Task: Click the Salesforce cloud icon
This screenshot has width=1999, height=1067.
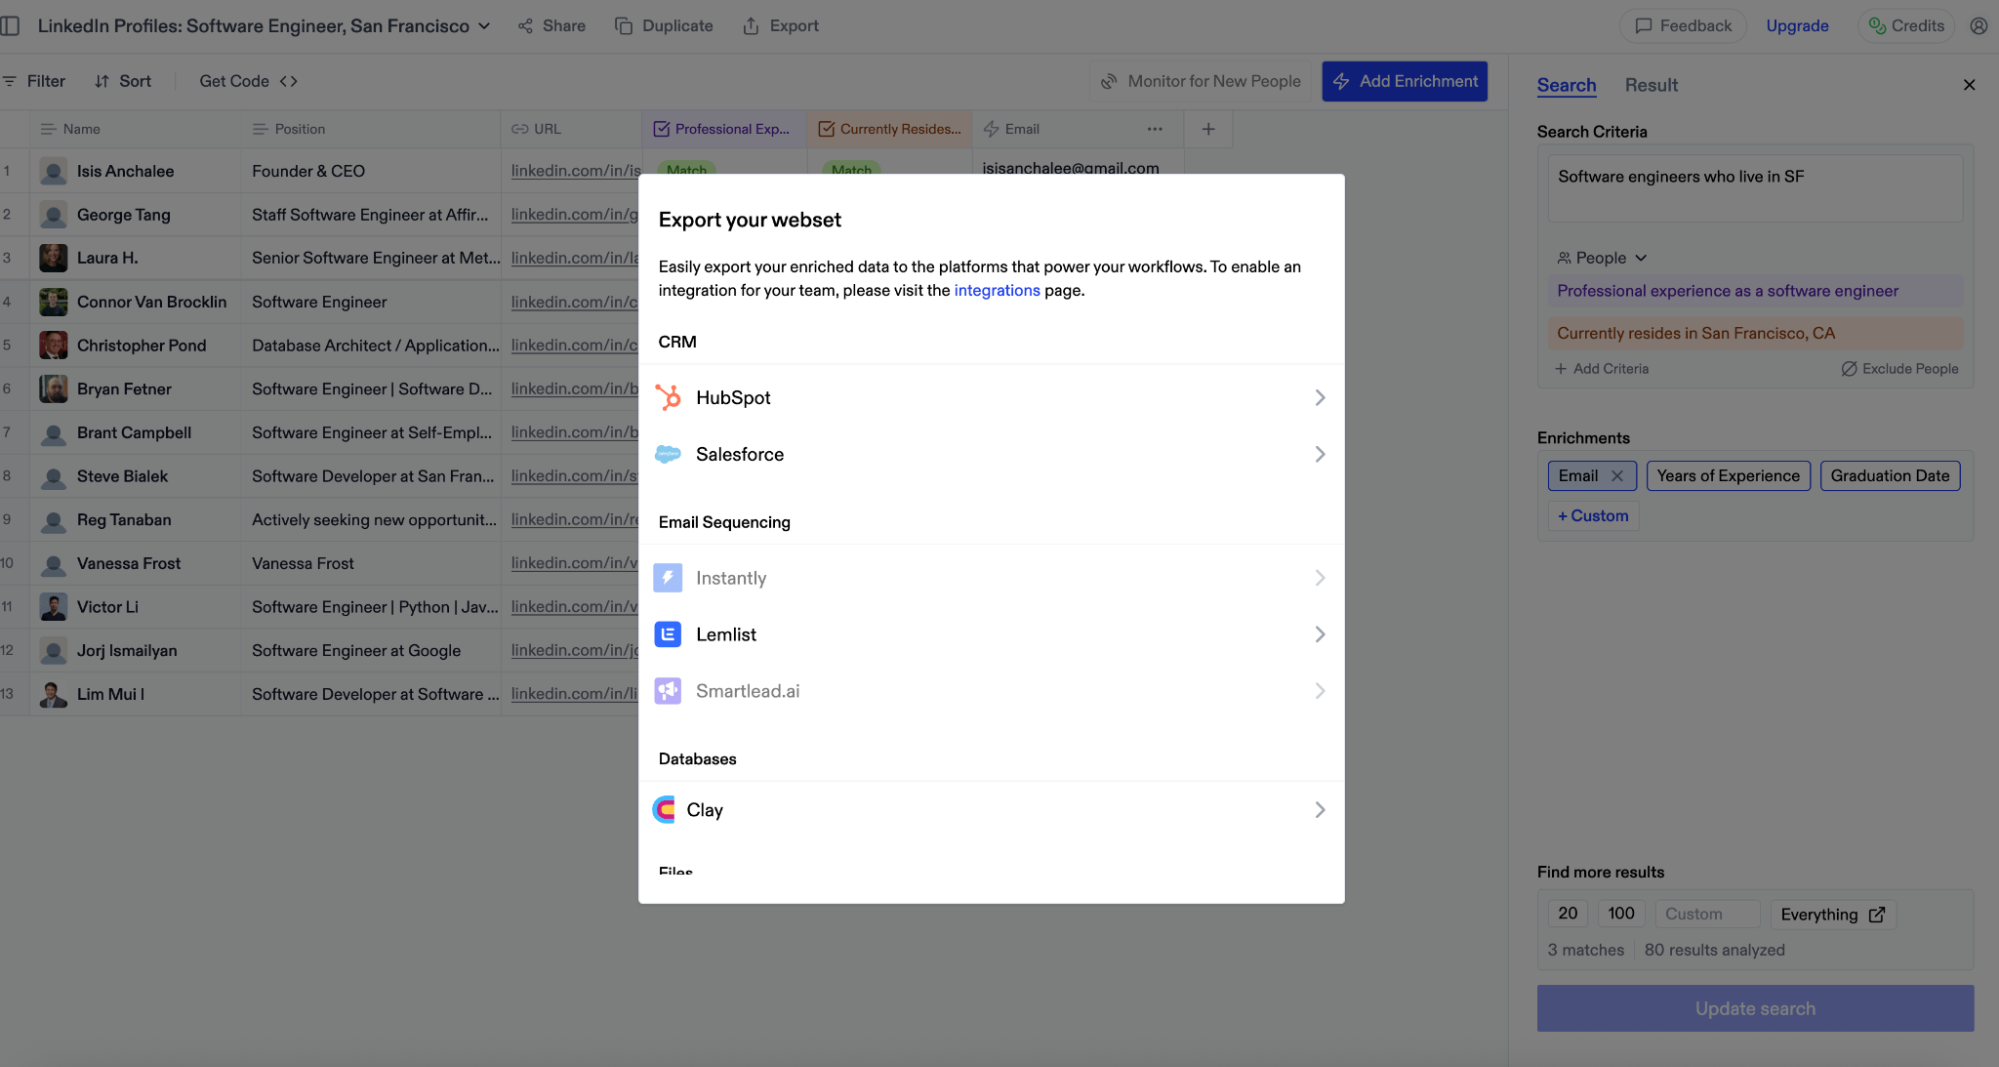Action: click(668, 454)
